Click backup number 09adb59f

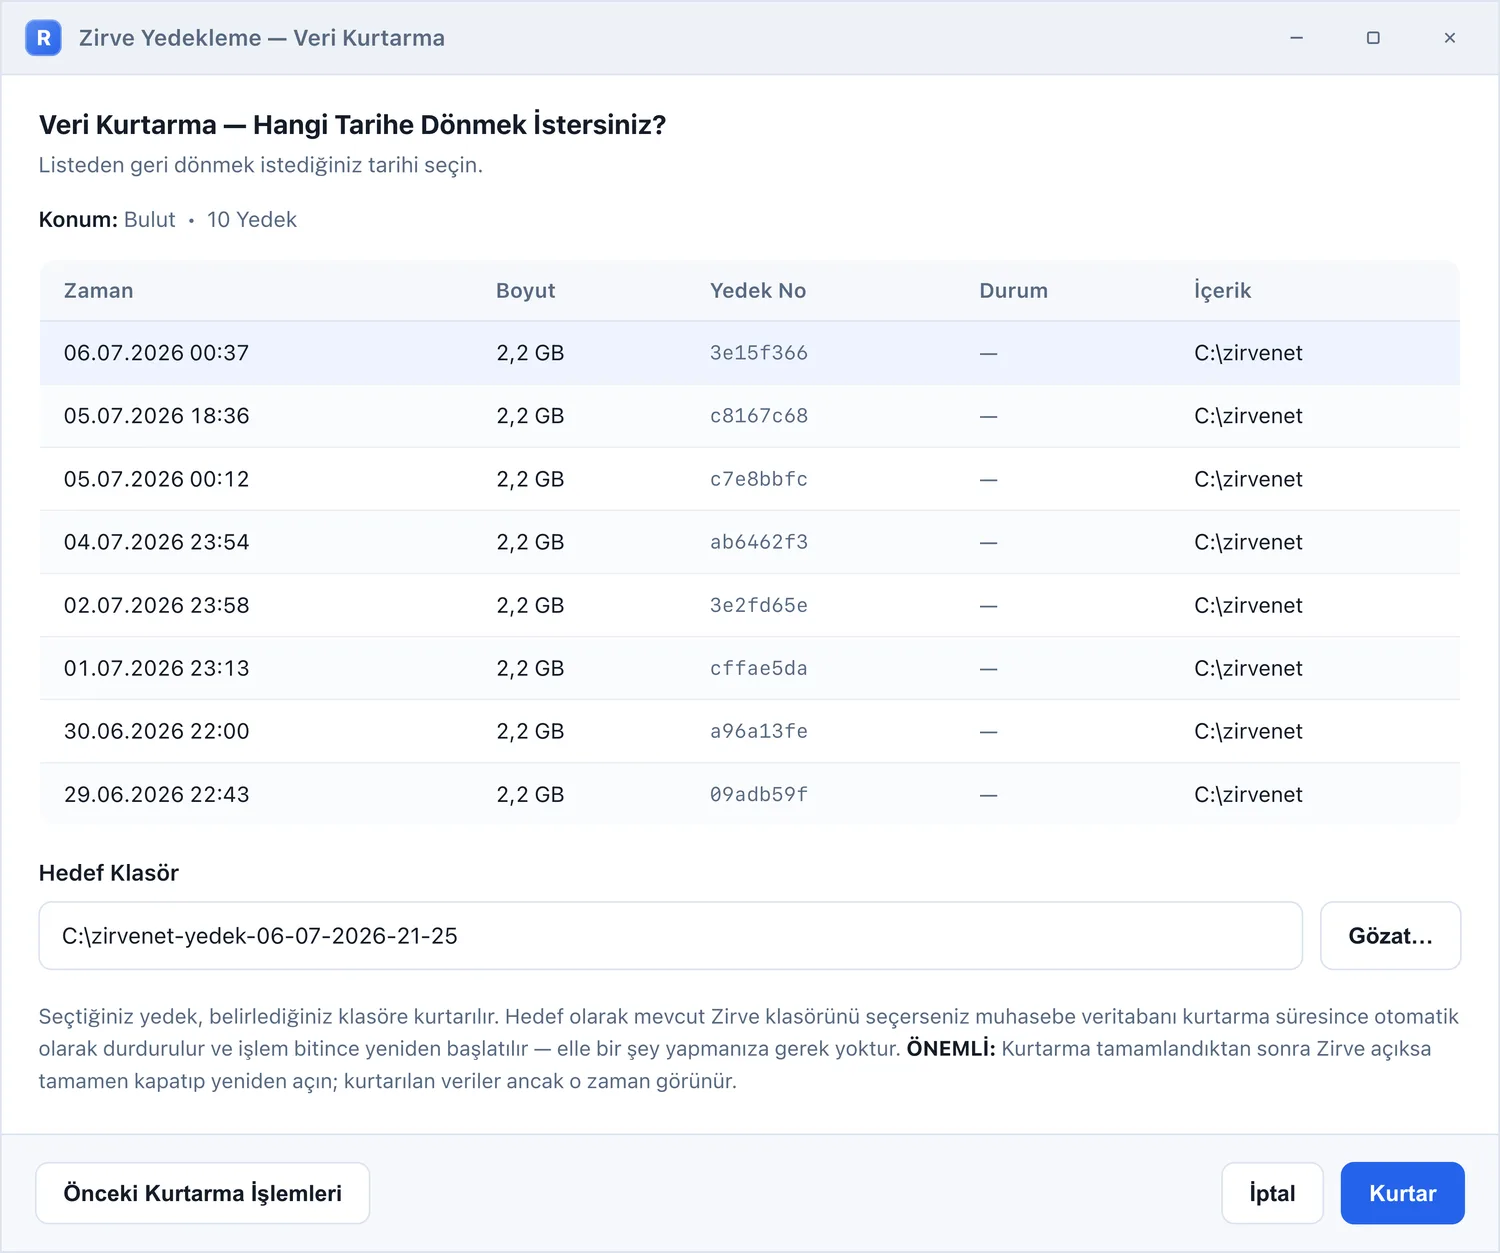759,794
